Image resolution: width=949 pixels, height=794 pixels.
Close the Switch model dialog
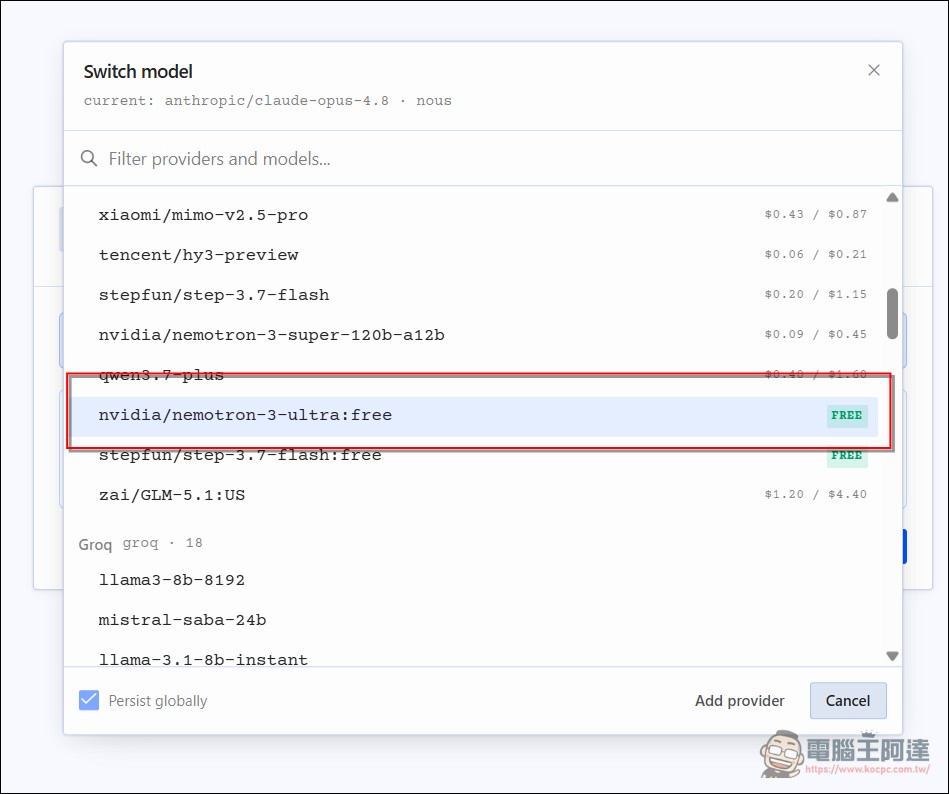pyautogui.click(x=873, y=70)
